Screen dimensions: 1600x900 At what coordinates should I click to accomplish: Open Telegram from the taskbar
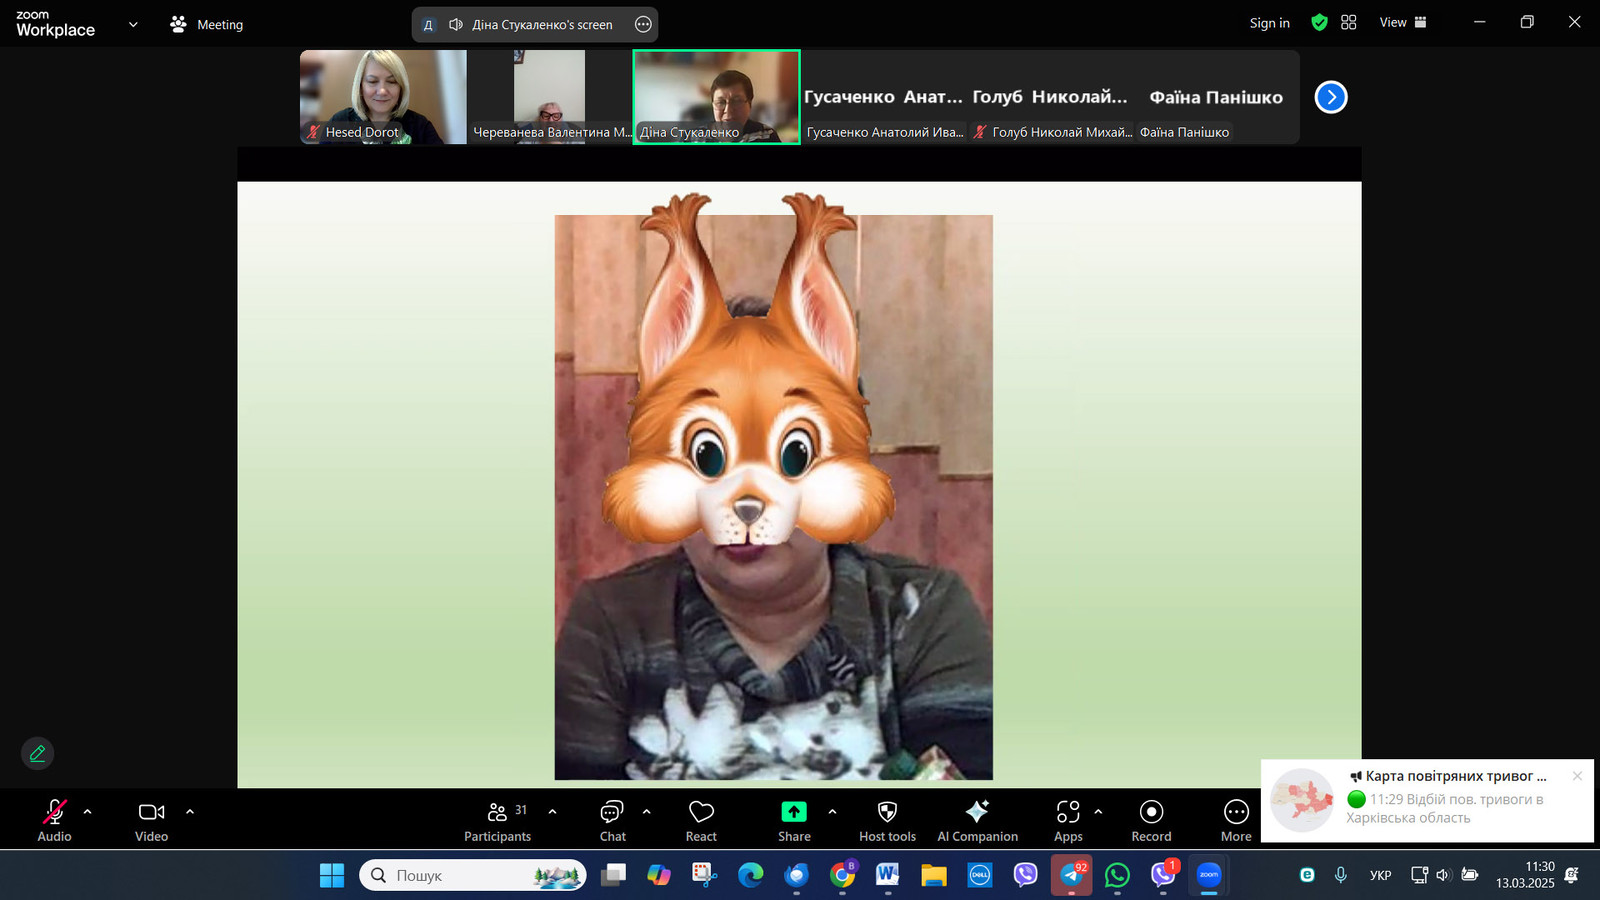1071,875
